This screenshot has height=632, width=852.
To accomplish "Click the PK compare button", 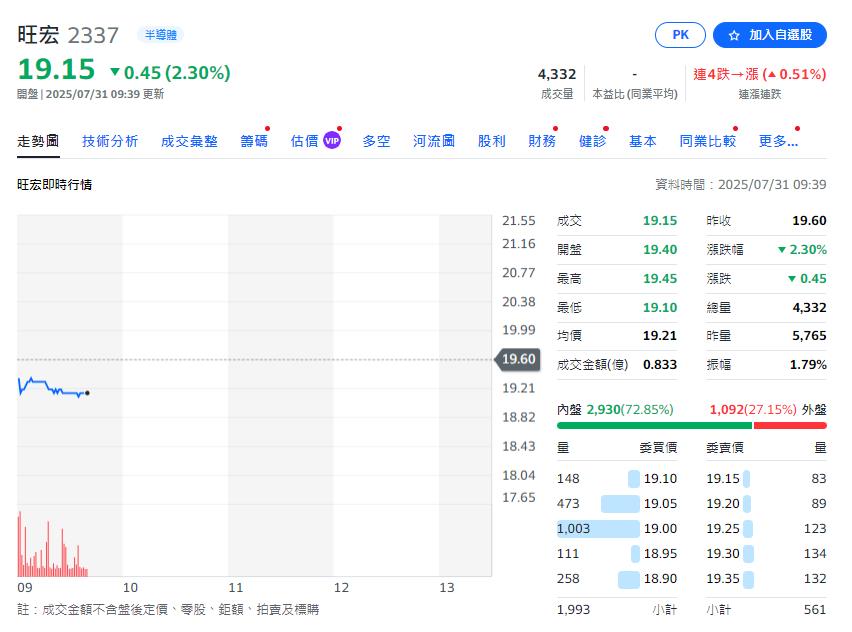I will (680, 35).
